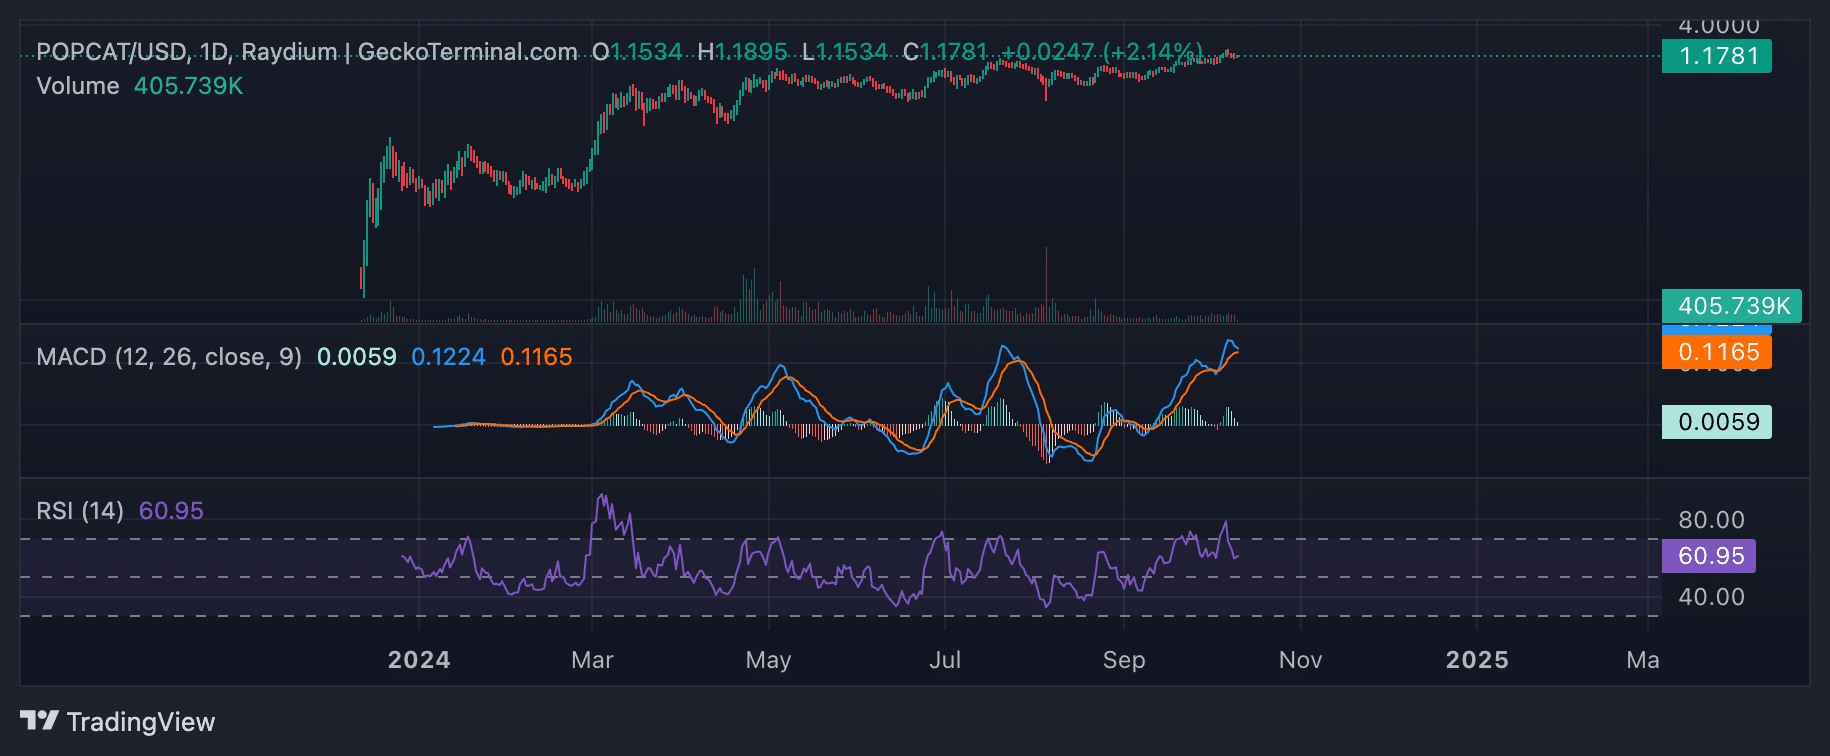Click the green 1.1781 price label
The width and height of the screenshot is (1830, 756).
tap(1717, 56)
